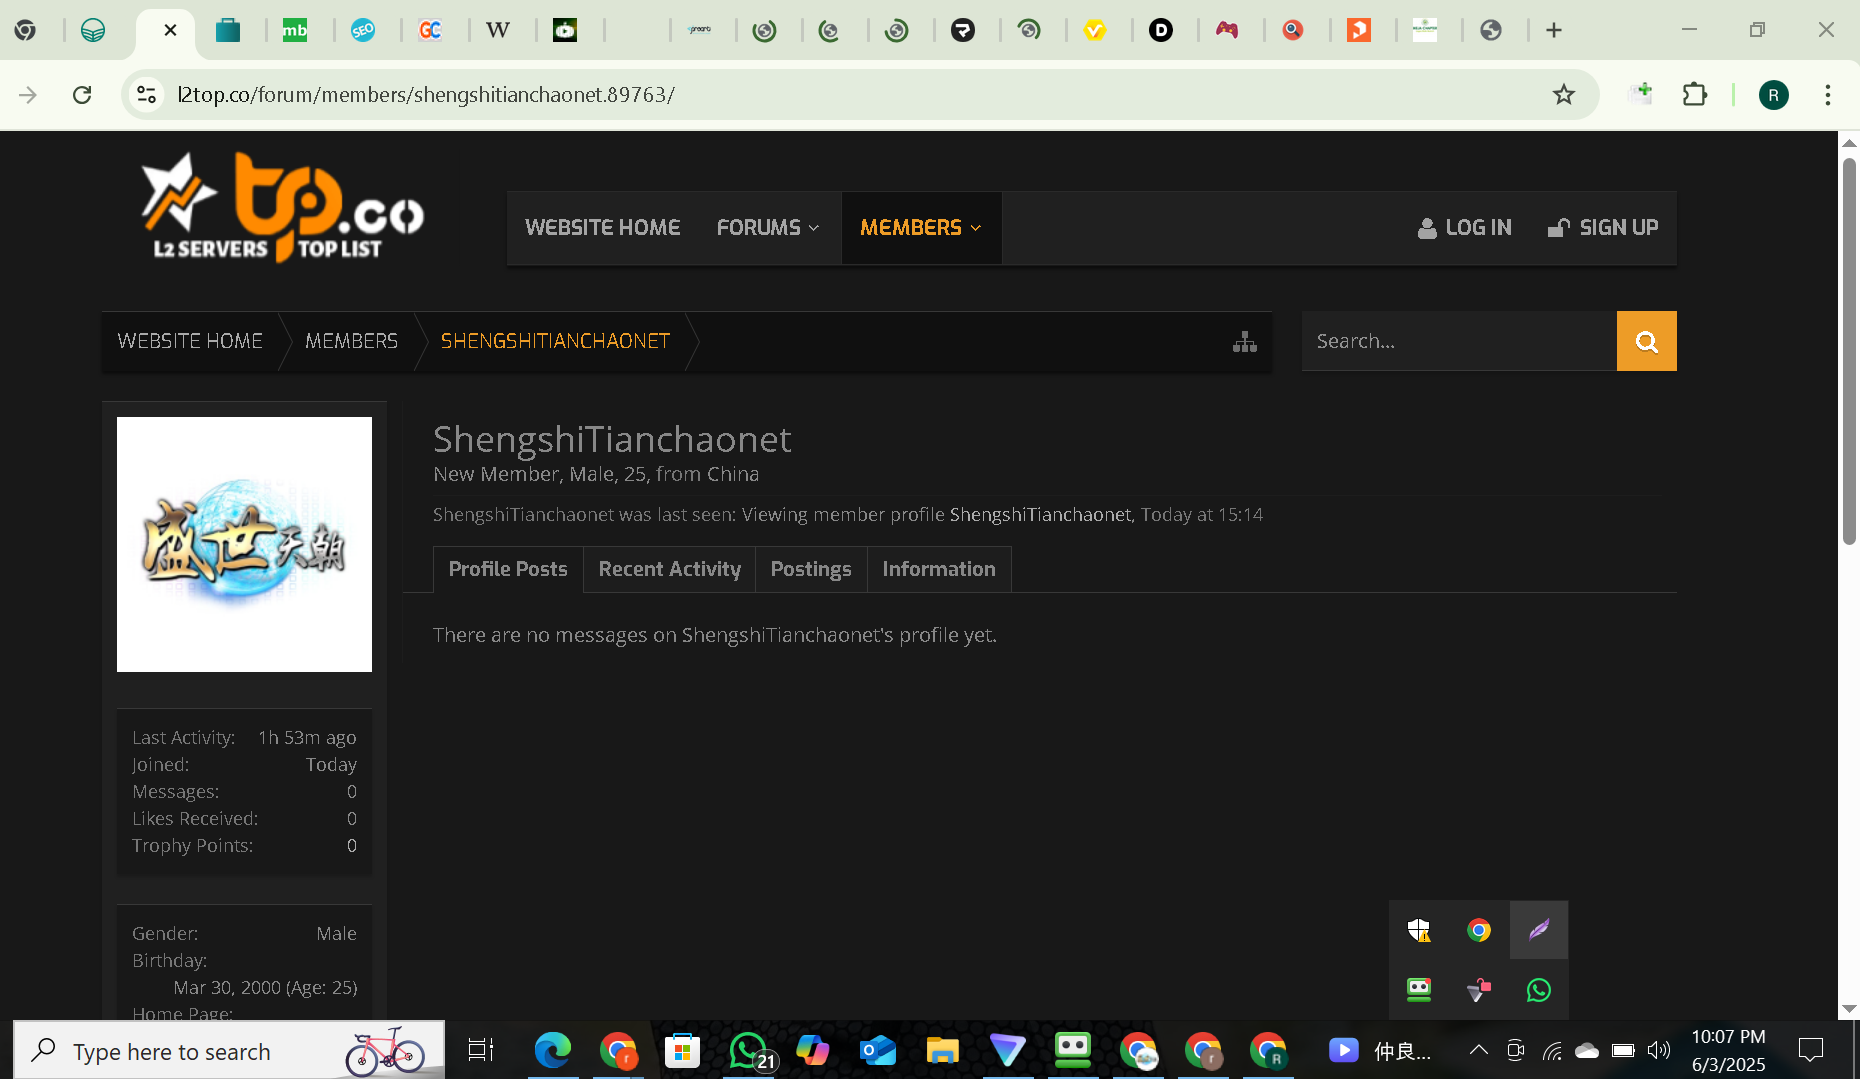Image resolution: width=1860 pixels, height=1079 pixels.
Task: Click the member avatar image
Action: [x=244, y=544]
